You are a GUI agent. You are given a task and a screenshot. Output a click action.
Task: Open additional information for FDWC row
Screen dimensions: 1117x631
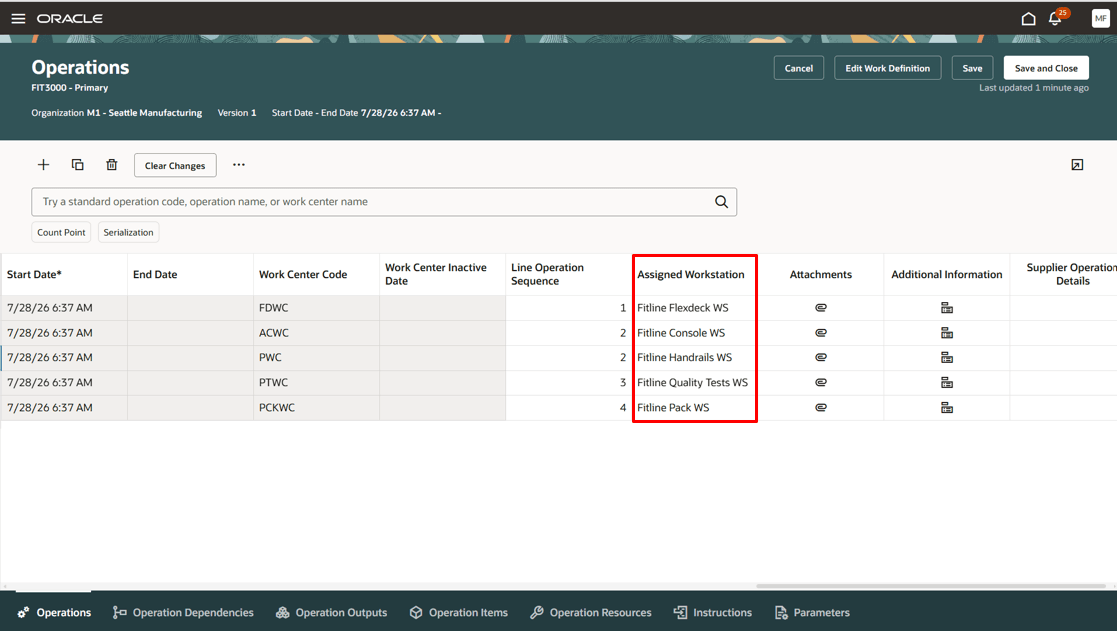(947, 308)
